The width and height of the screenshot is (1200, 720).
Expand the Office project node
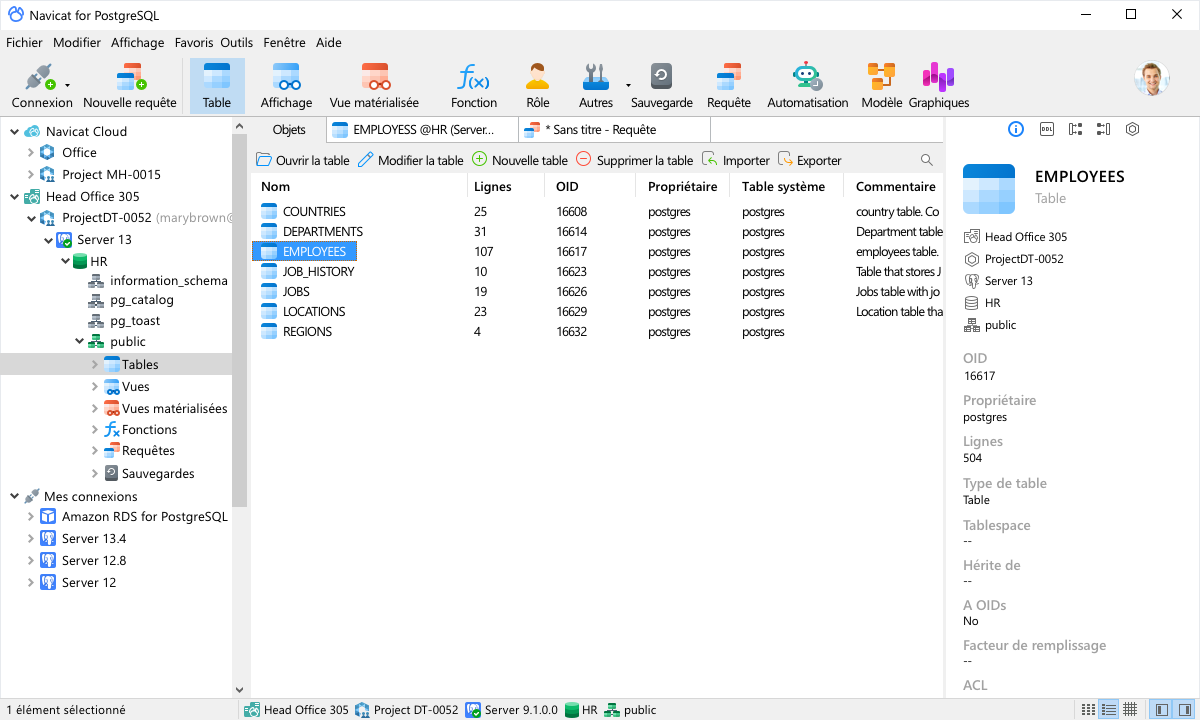pos(30,153)
